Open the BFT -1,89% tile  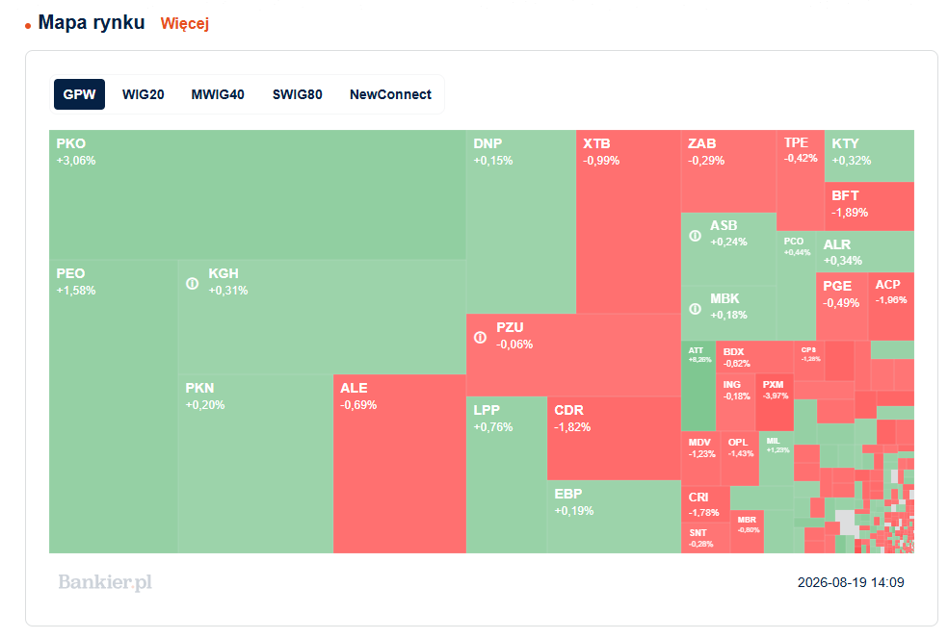point(869,207)
